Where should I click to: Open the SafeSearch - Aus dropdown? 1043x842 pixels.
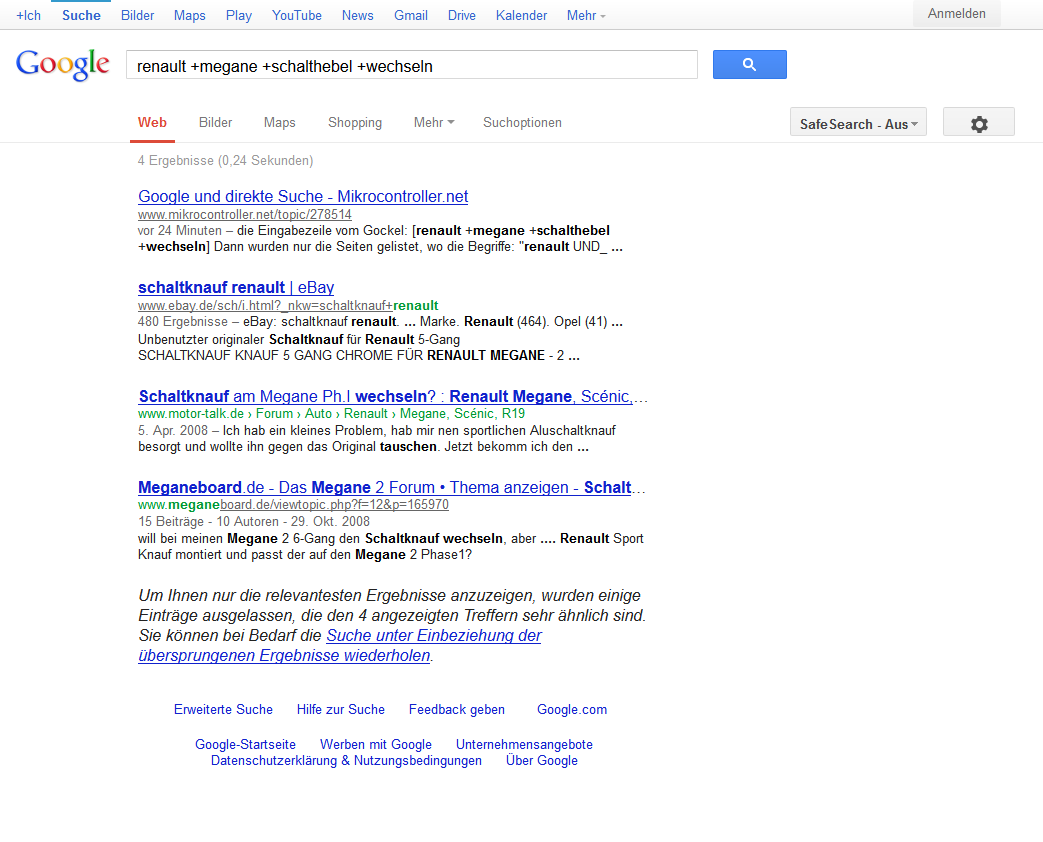[858, 123]
